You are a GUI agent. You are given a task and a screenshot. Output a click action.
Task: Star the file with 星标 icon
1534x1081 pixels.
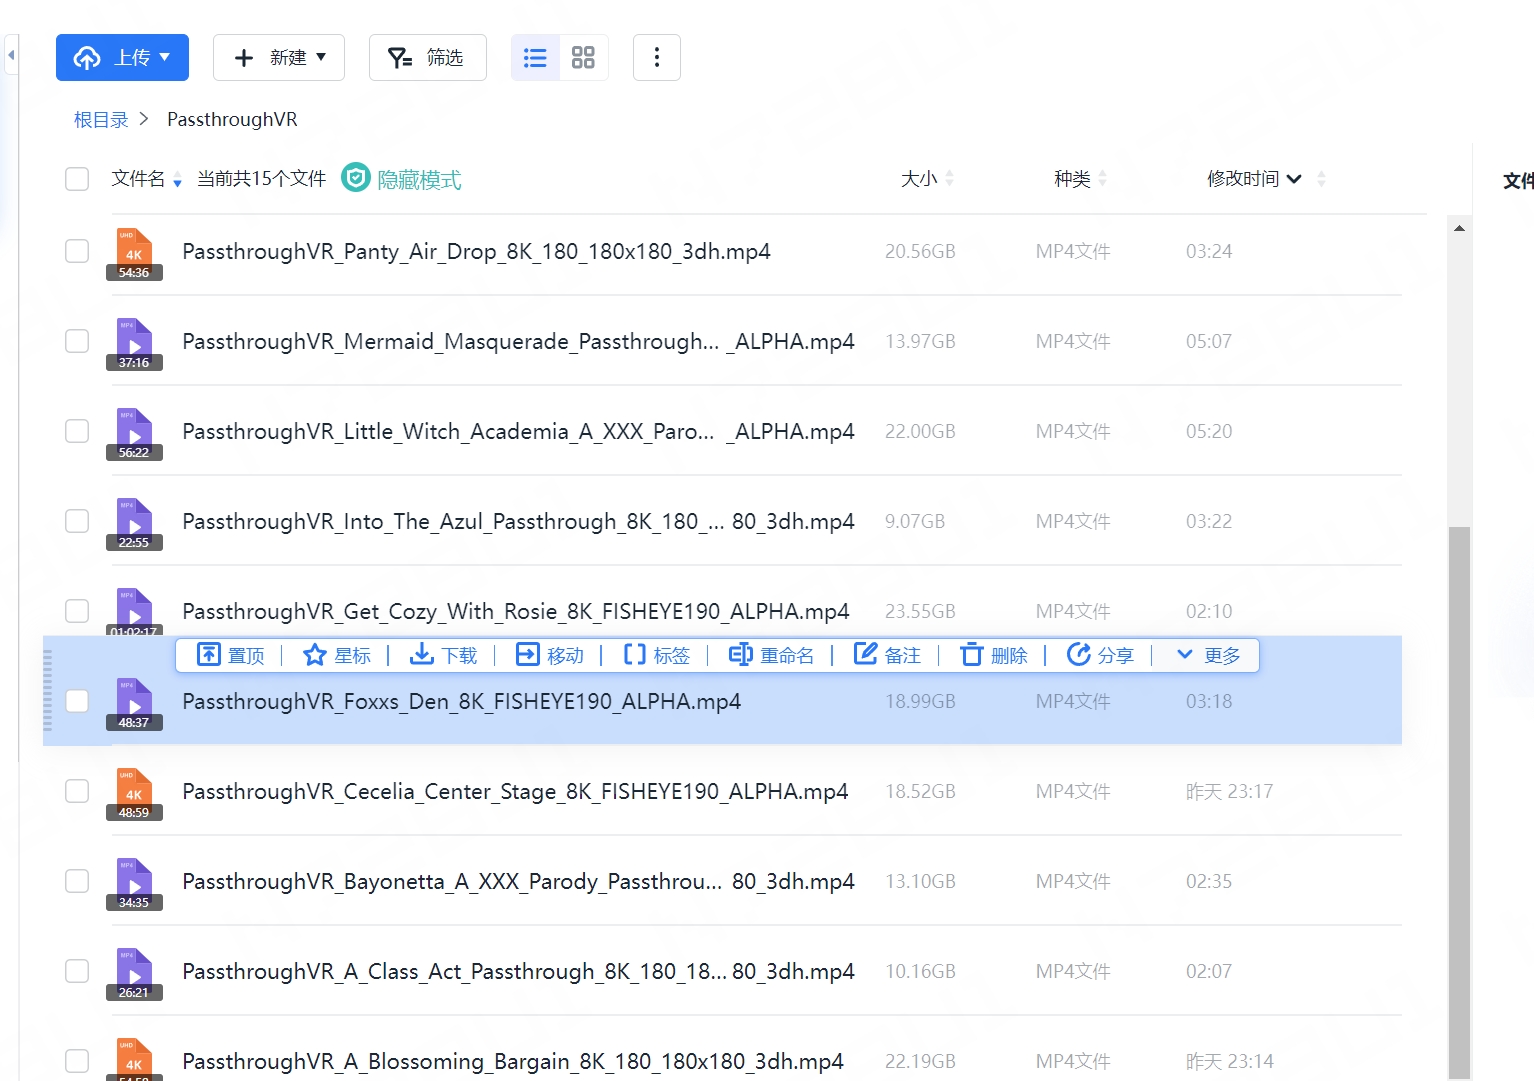(x=315, y=655)
